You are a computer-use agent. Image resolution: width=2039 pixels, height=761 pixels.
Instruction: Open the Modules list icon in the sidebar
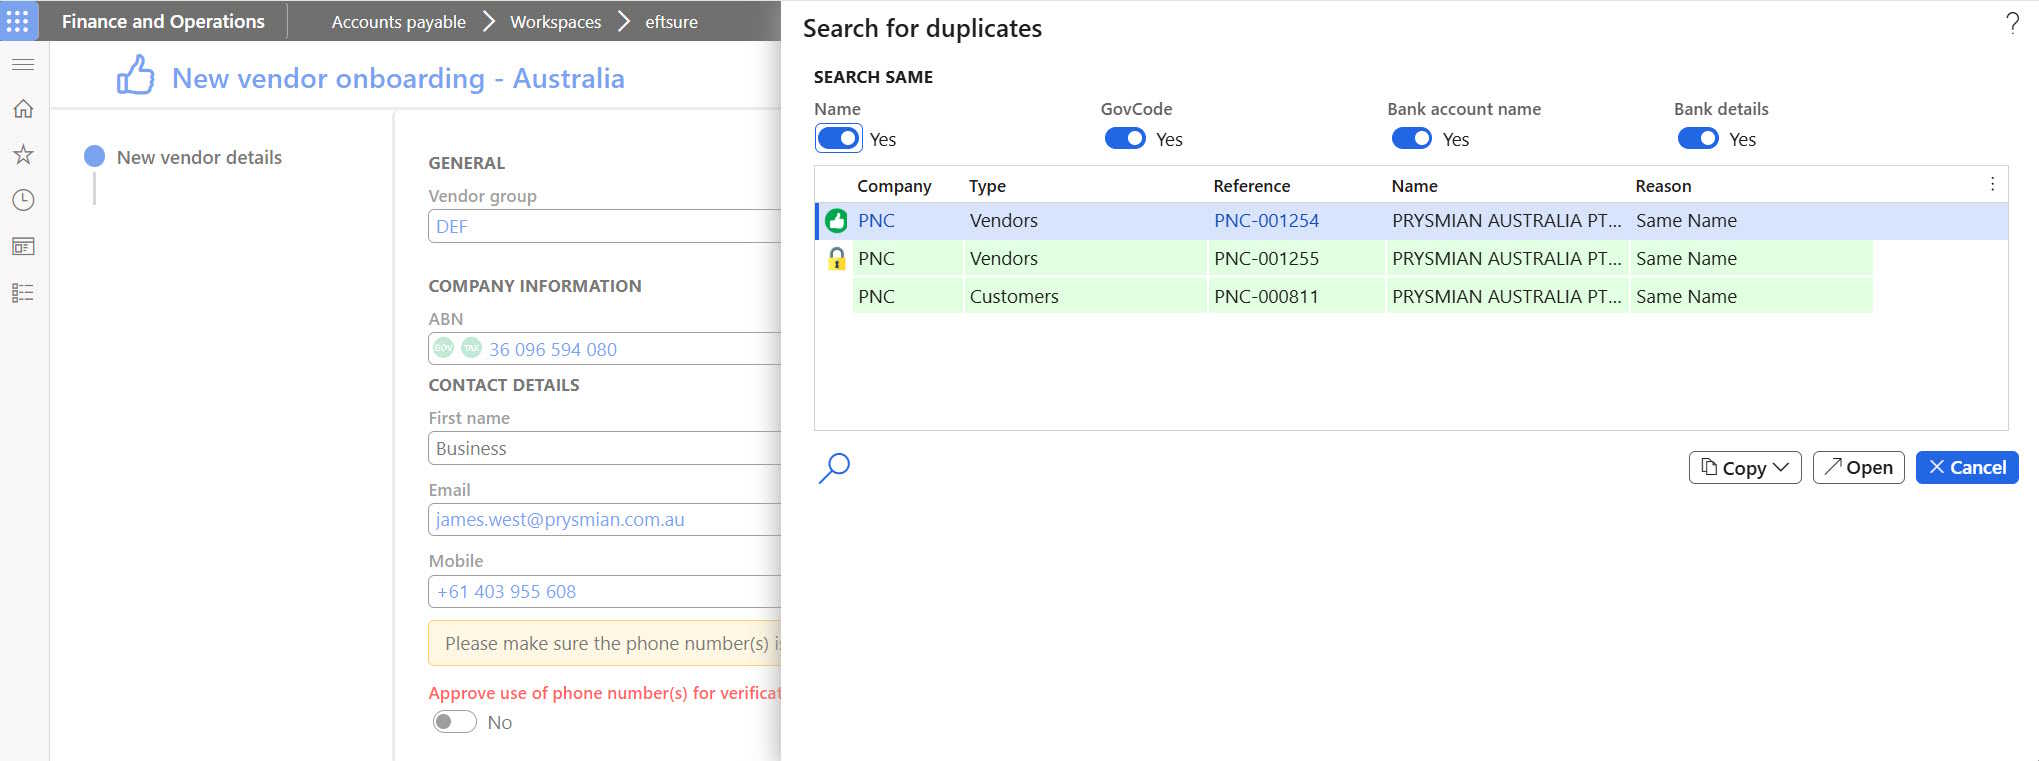23,293
